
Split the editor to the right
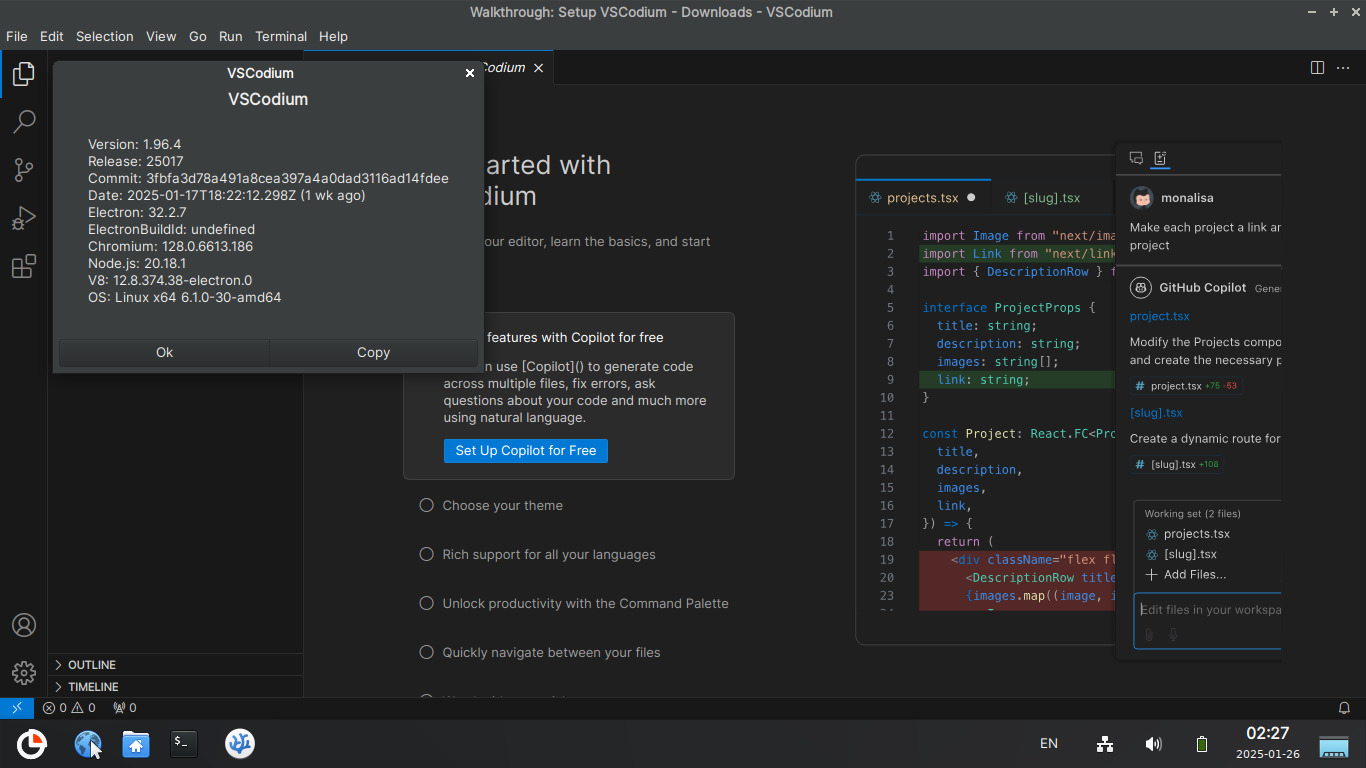(x=1318, y=68)
